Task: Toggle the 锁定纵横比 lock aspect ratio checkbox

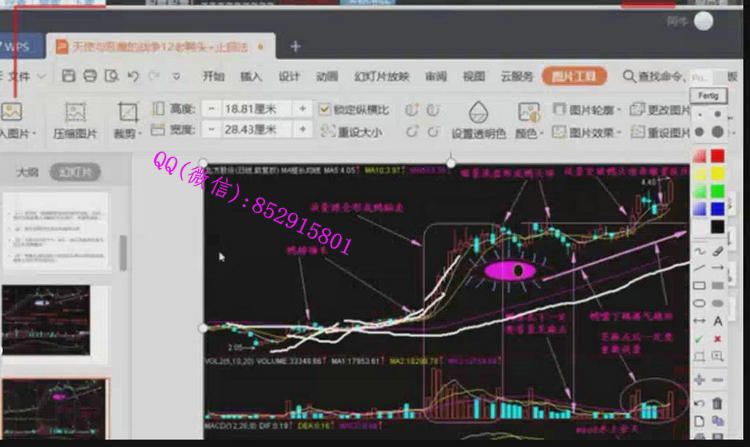Action: tap(325, 109)
